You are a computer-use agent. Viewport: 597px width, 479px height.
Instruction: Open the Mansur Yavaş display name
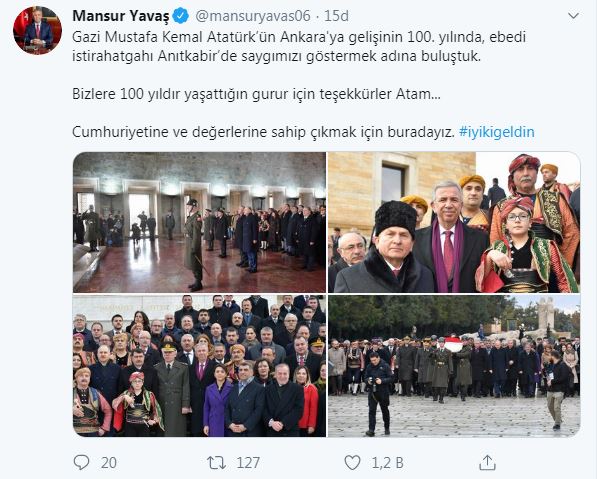(121, 16)
